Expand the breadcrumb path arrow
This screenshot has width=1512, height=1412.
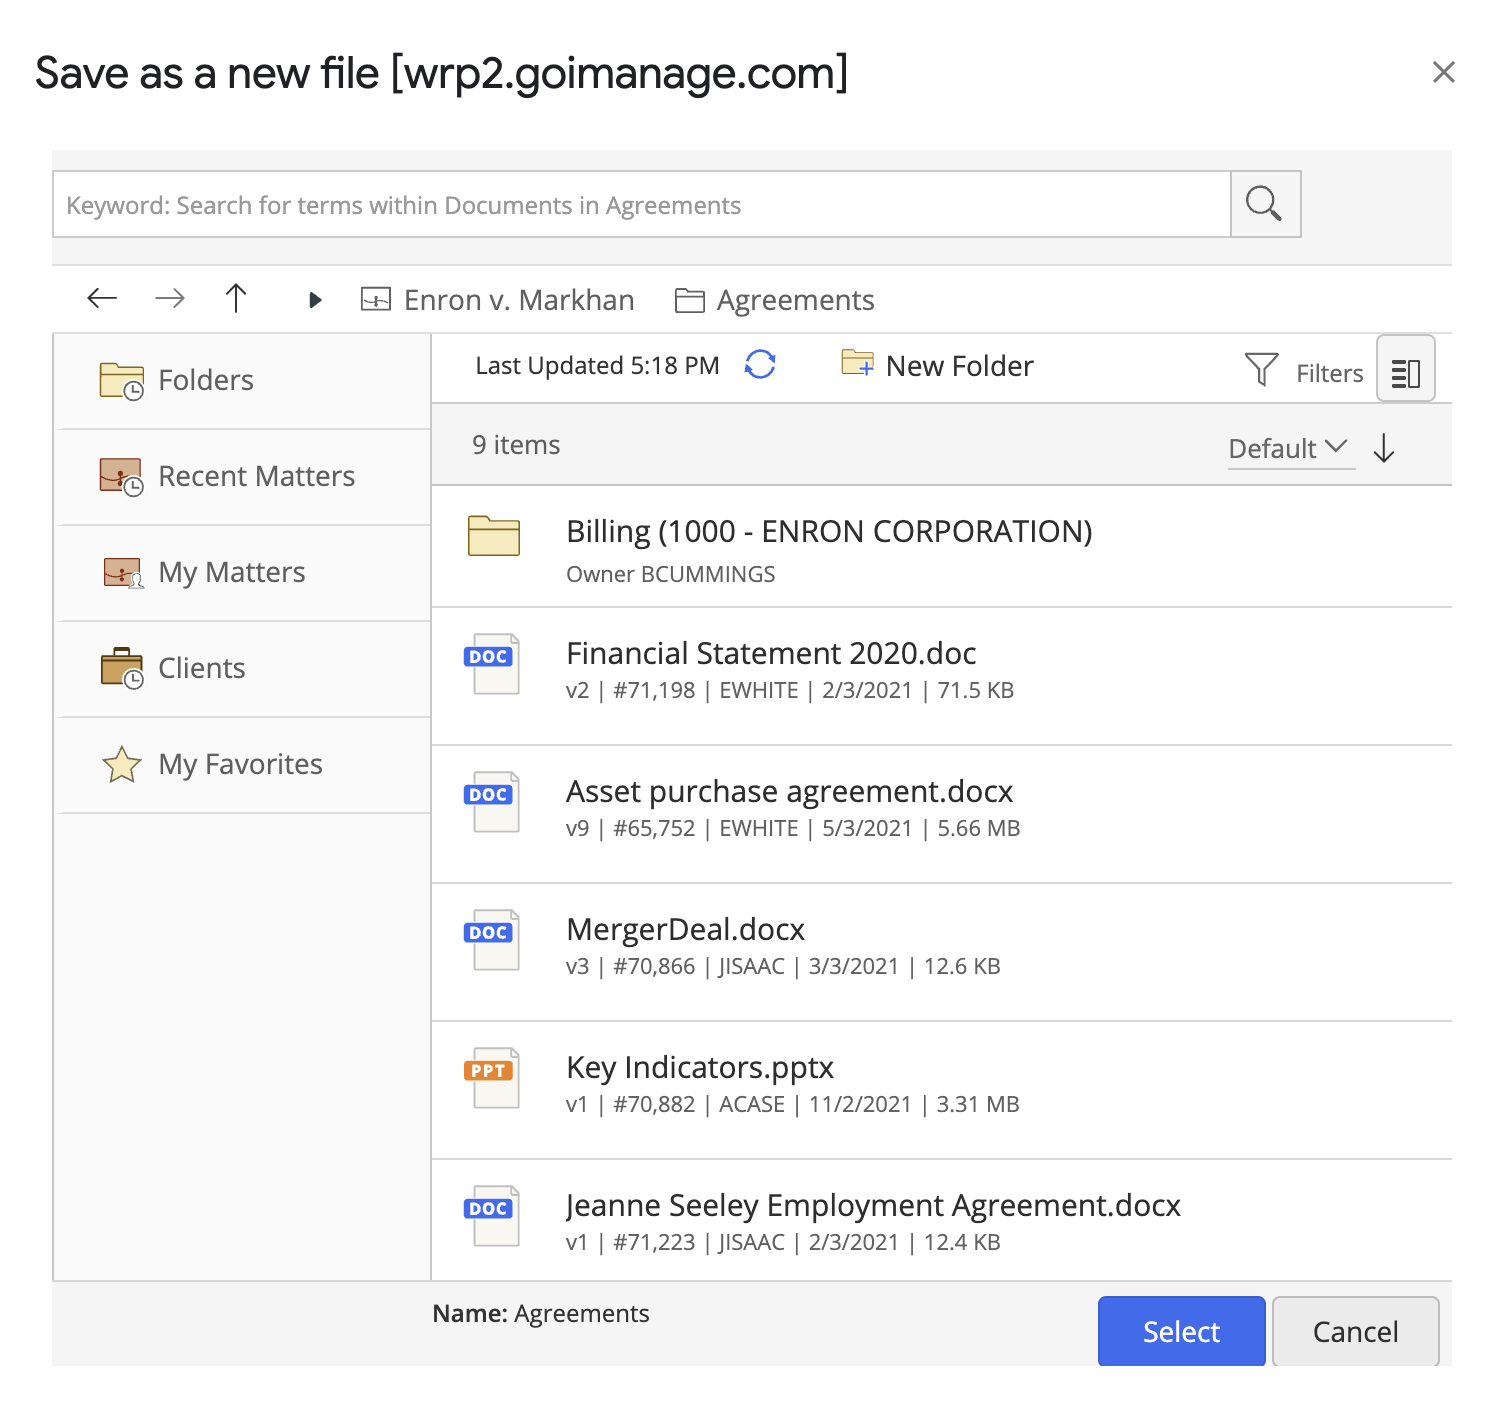315,299
